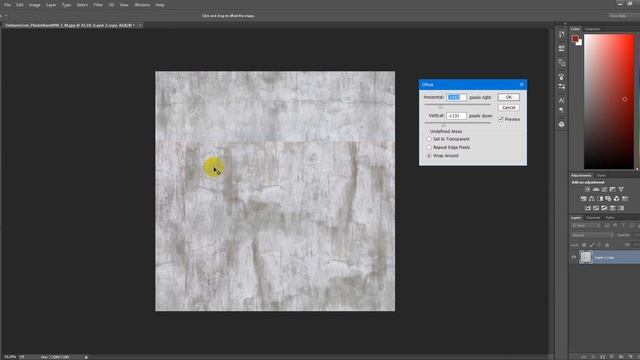Screen dimensions: 640x360
Task: Toggle the Preview checkbox in Offset dialog
Action: point(501,119)
